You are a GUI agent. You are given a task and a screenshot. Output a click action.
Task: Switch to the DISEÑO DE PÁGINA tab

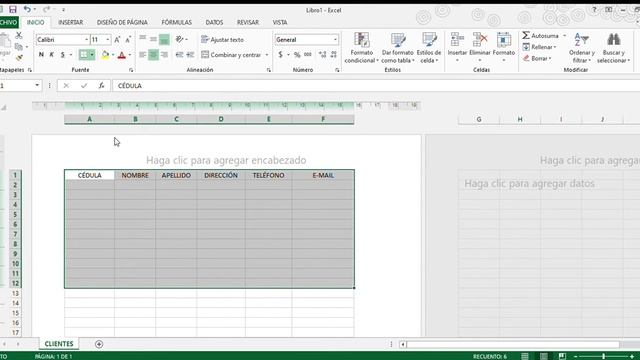(122, 22)
